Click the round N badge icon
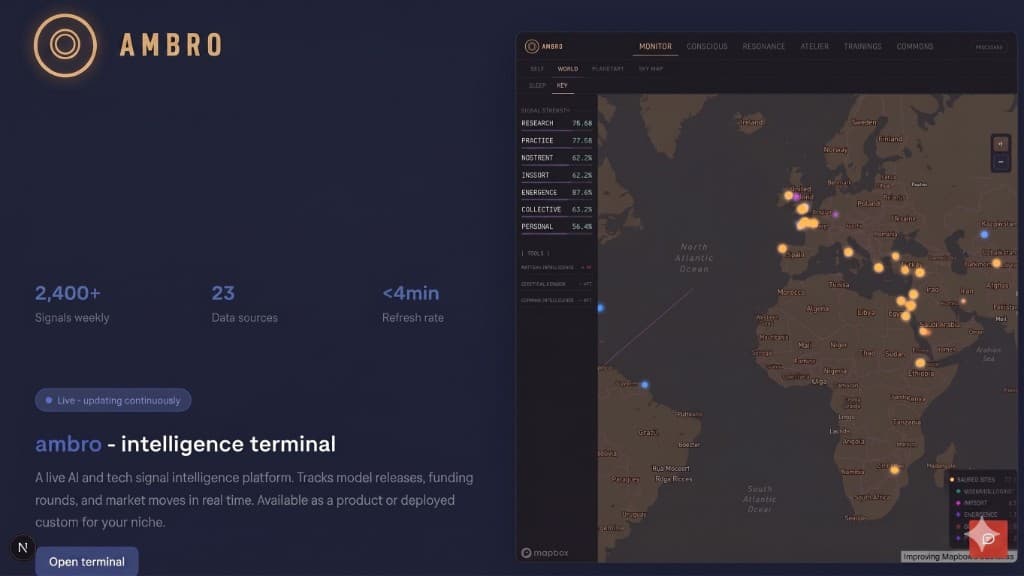The image size is (1024, 576). (x=23, y=547)
